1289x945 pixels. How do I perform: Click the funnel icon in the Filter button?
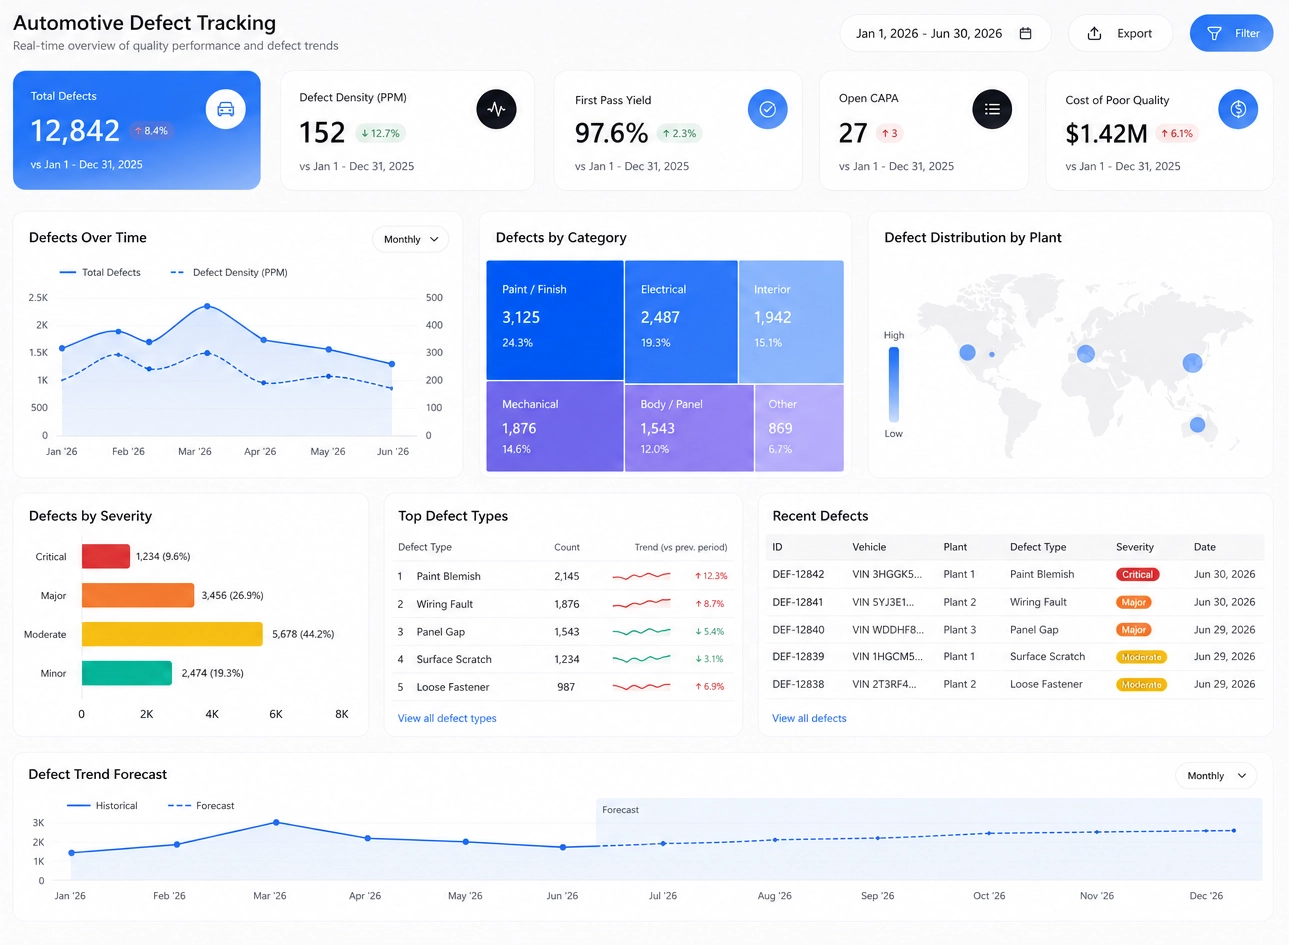tap(1214, 33)
